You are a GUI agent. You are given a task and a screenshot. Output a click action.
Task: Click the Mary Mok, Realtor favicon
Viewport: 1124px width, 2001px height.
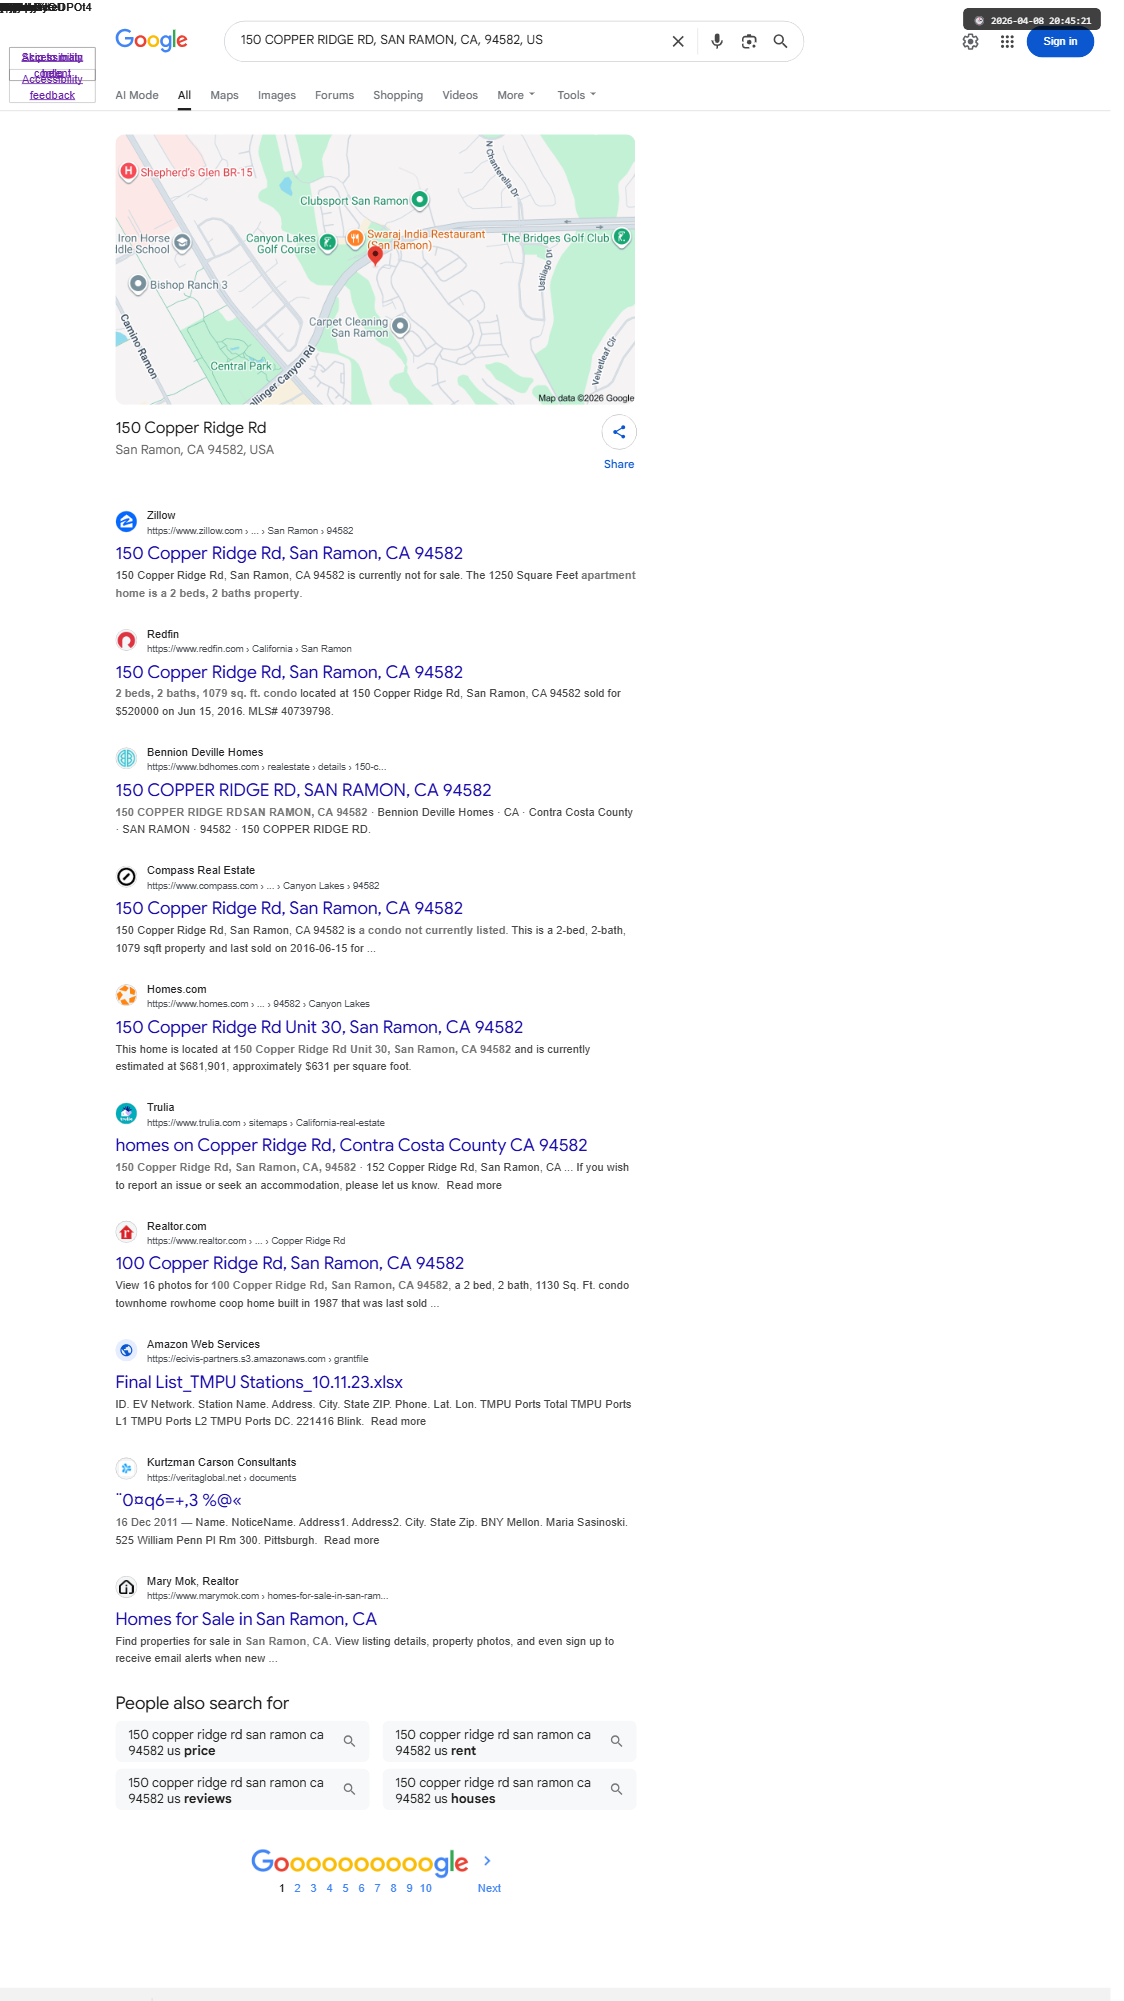tap(126, 1588)
